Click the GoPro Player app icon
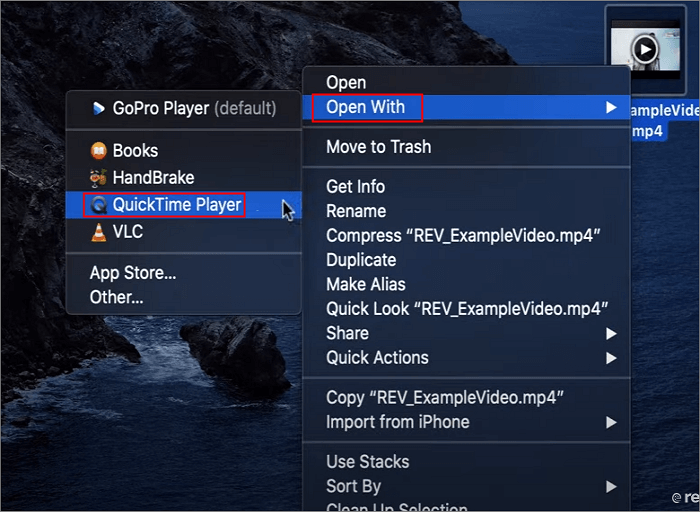Viewport: 700px width, 512px height. (99, 108)
